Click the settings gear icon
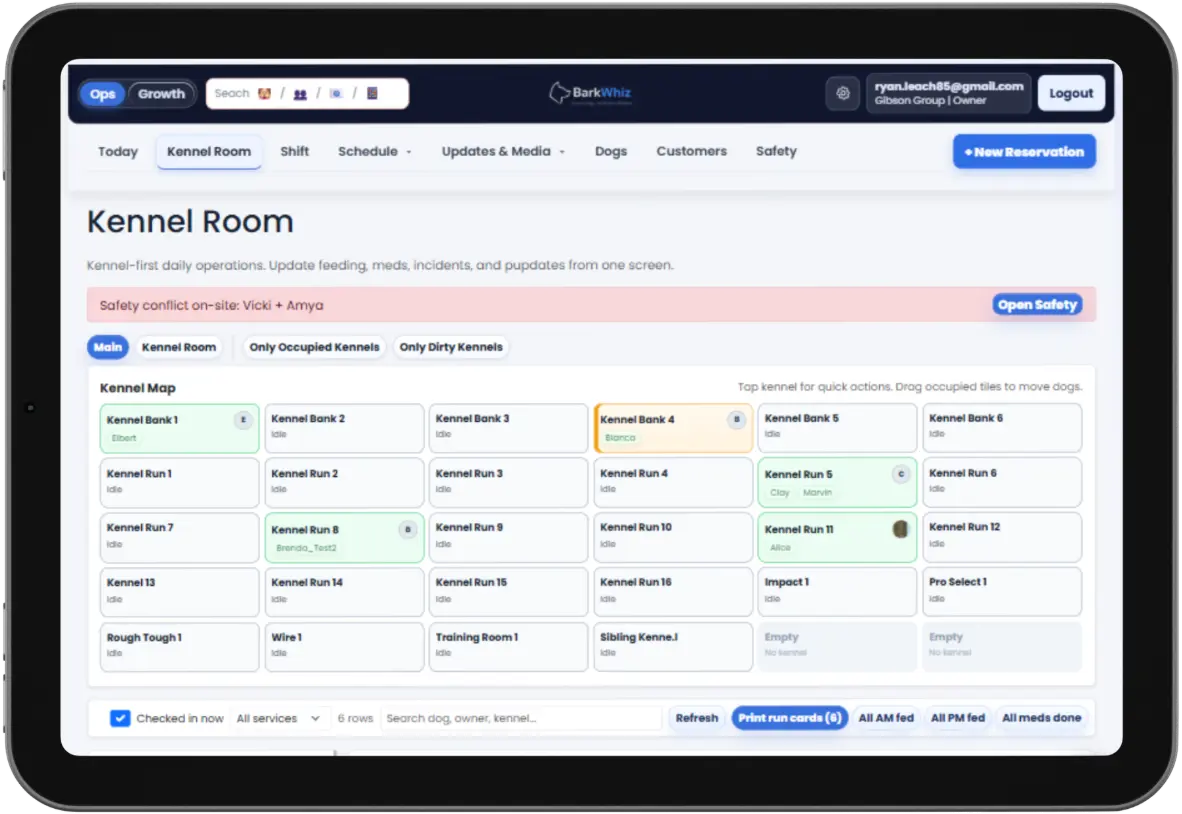The height and width of the screenshot is (814, 1182). click(x=843, y=93)
